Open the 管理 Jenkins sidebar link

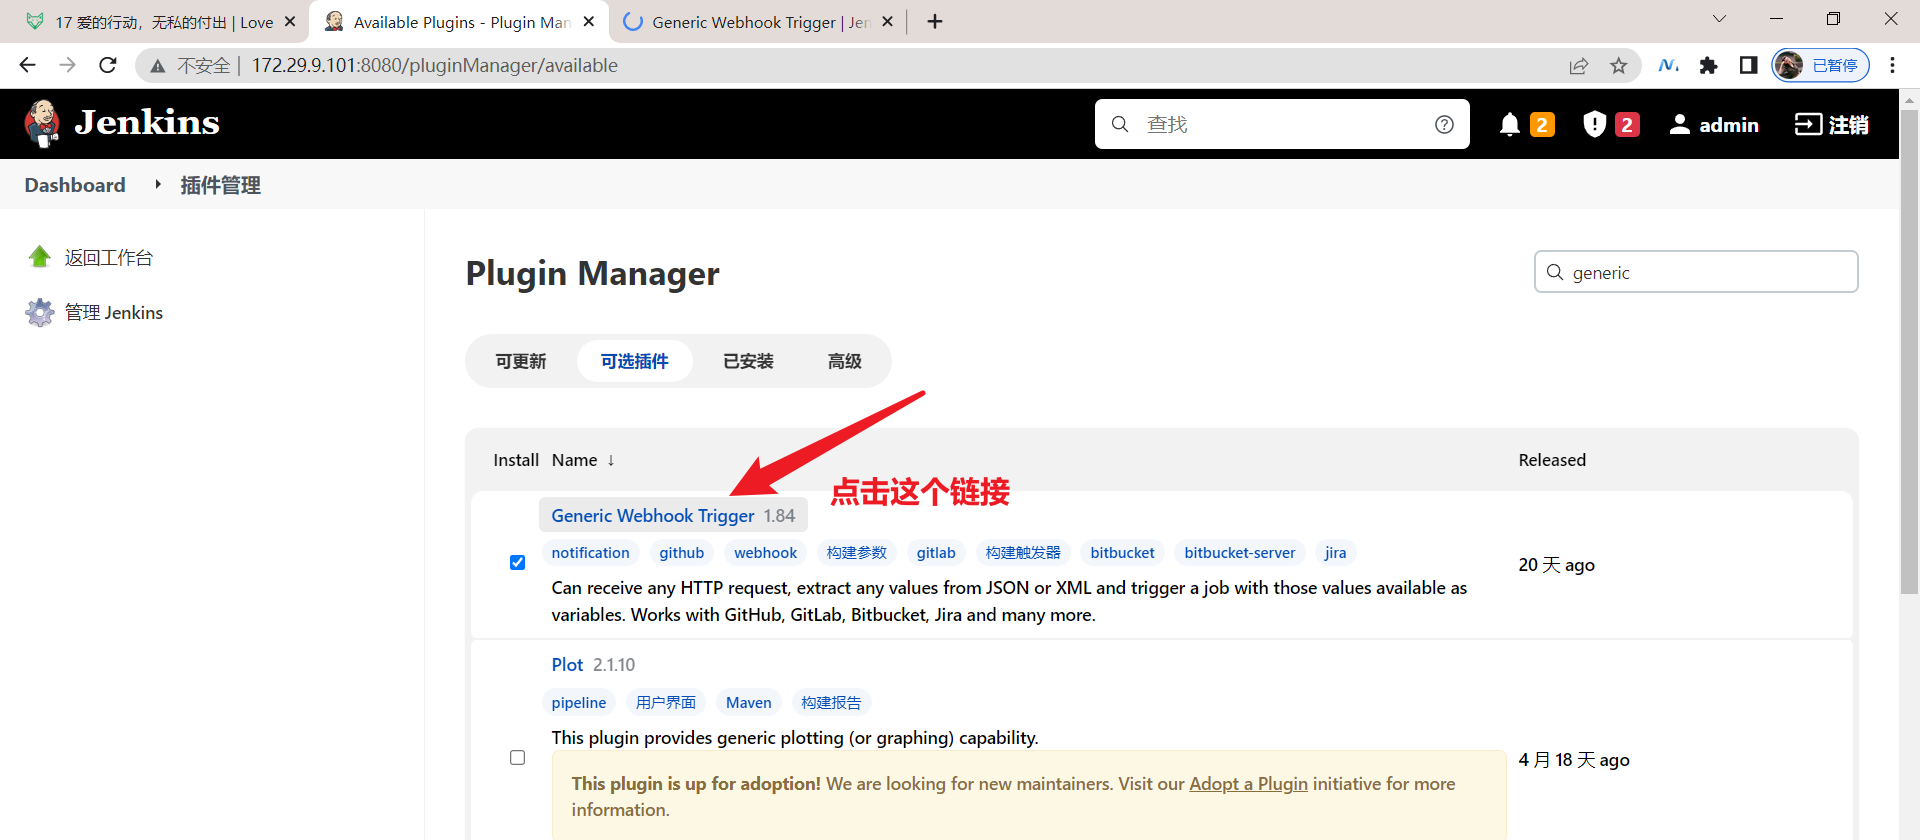point(113,312)
